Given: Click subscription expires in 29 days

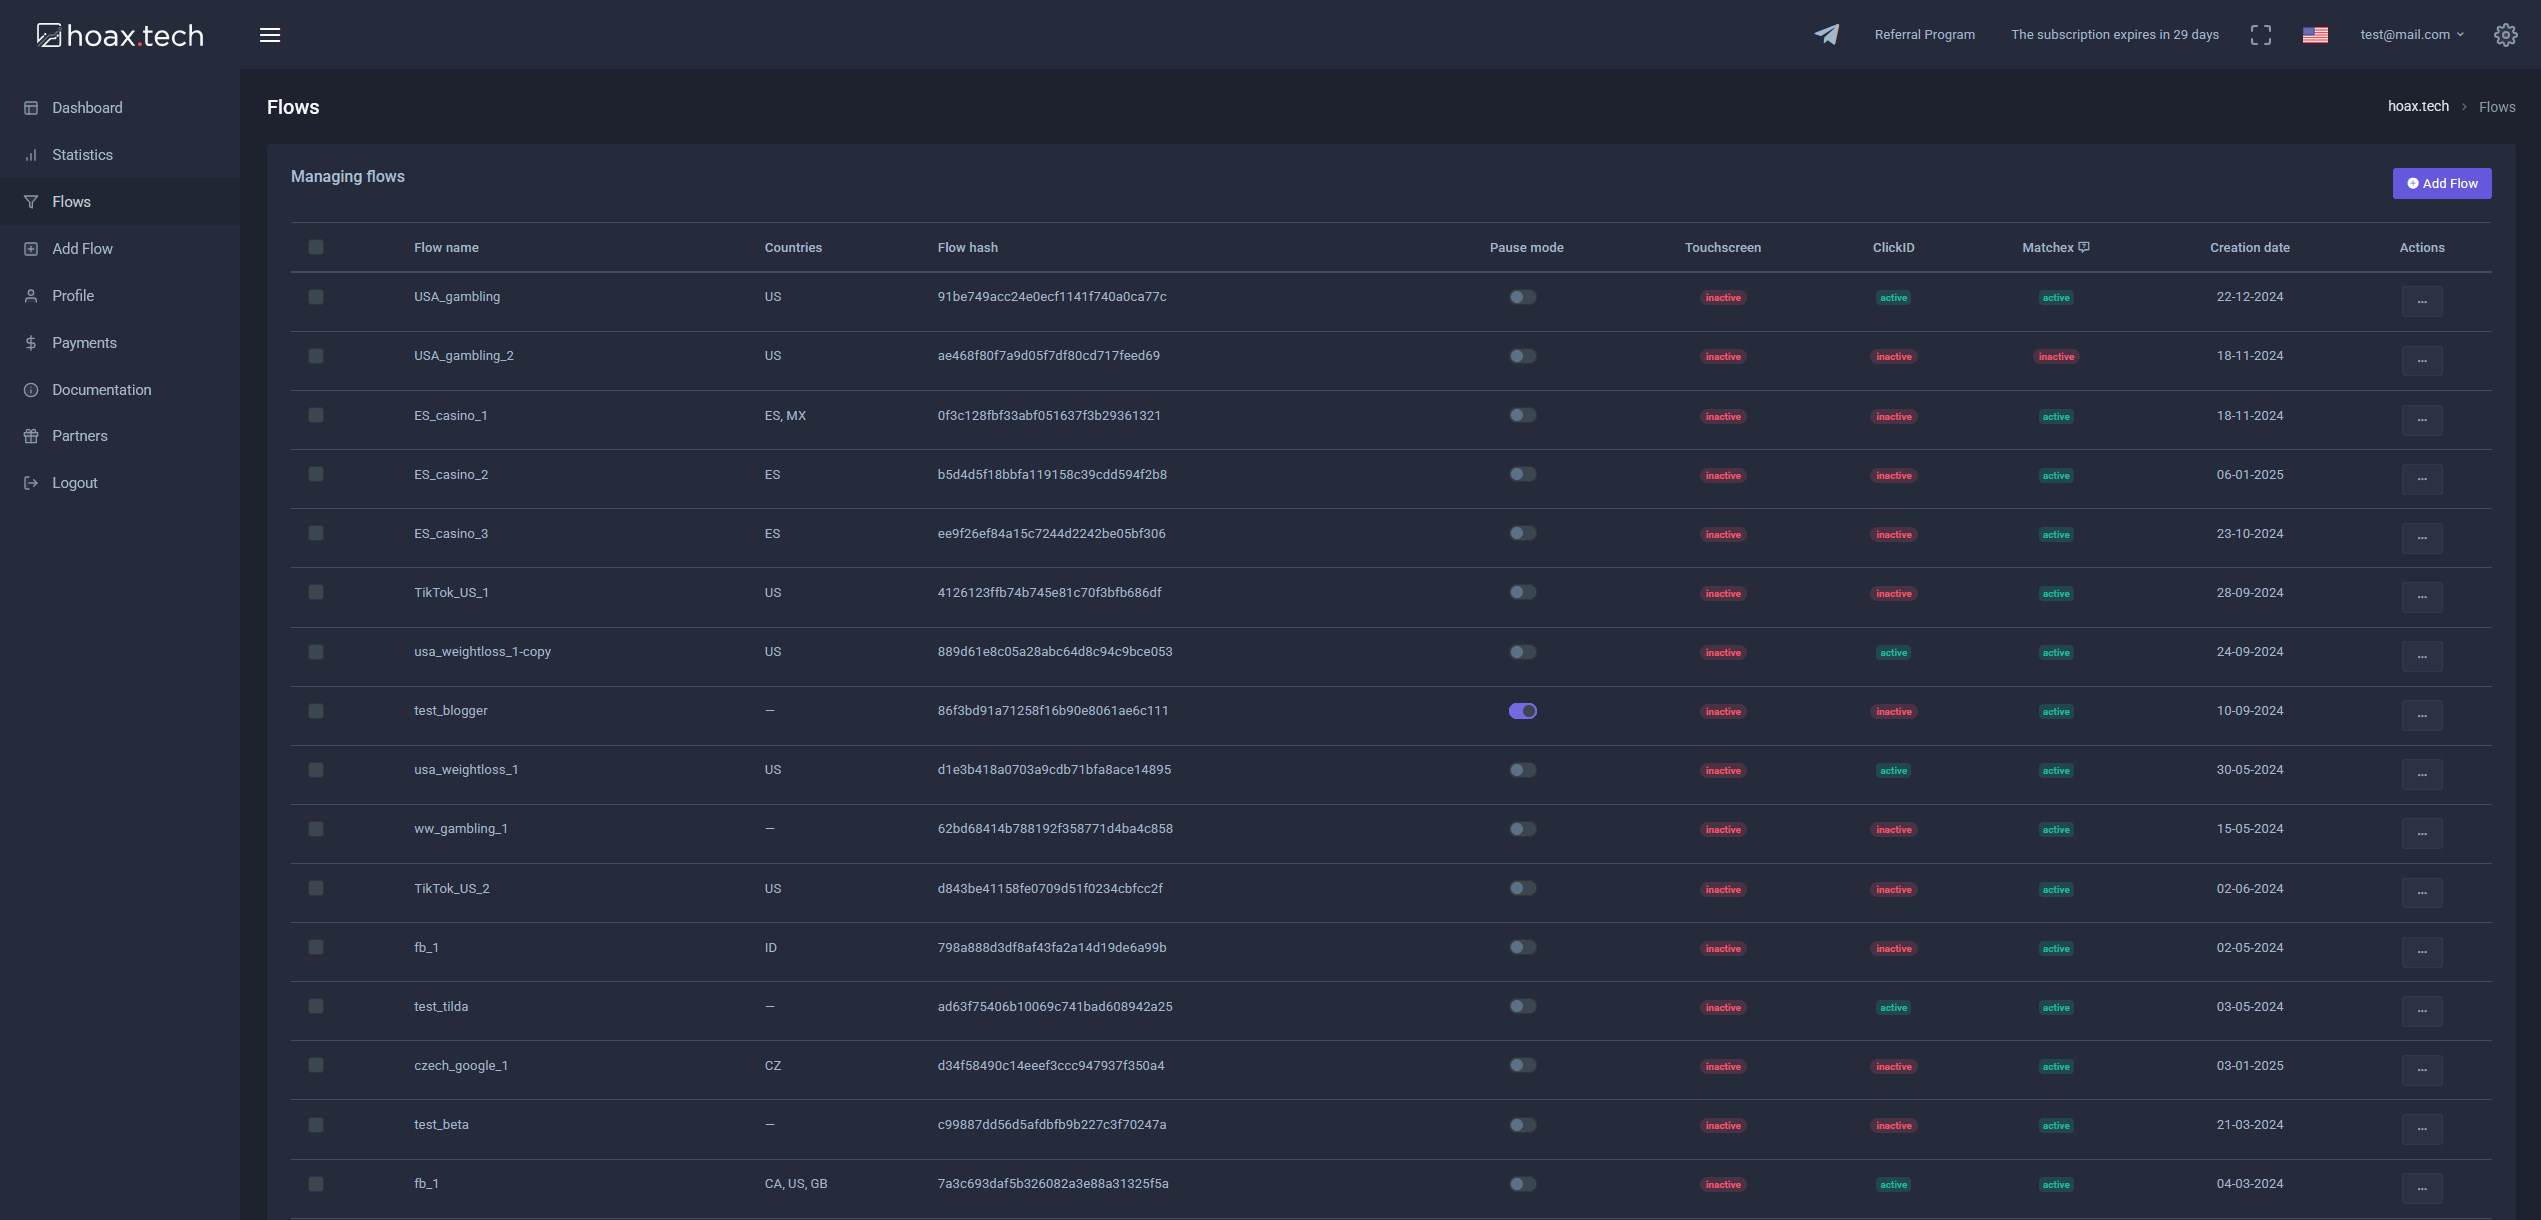Looking at the screenshot, I should pyautogui.click(x=2115, y=35).
